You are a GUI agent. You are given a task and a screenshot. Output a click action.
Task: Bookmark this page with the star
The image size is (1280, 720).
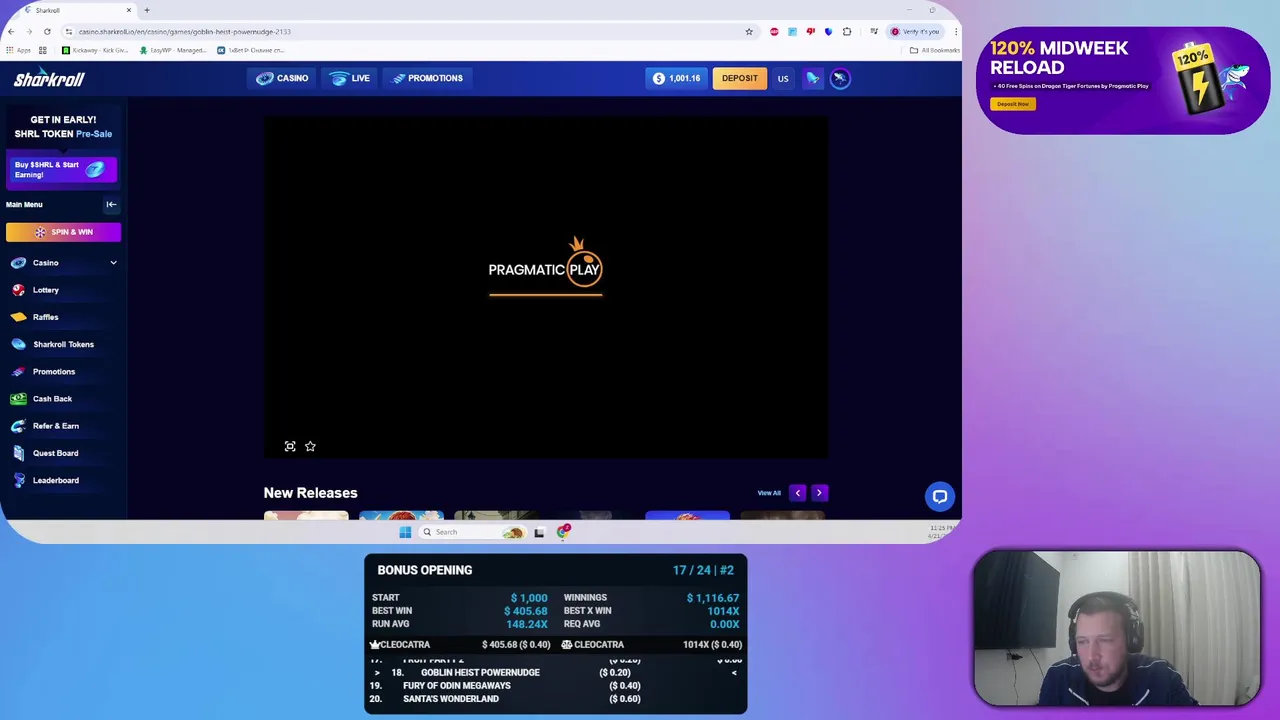coord(748,32)
